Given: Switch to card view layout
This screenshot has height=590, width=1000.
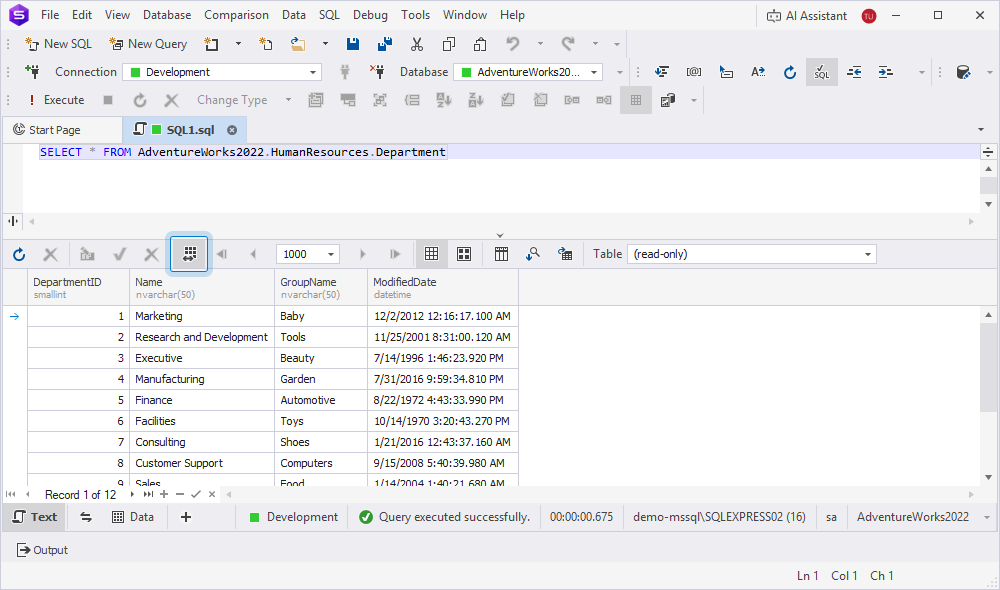Looking at the screenshot, I should [464, 254].
